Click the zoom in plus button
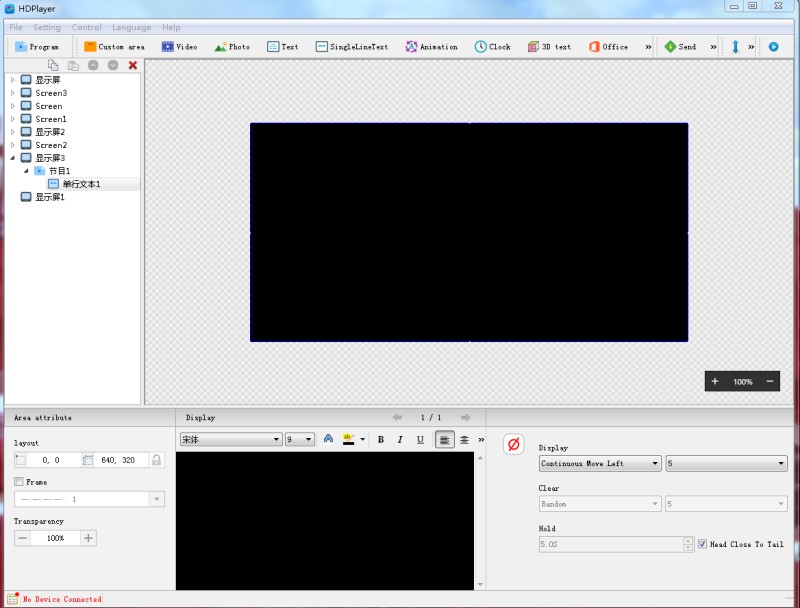Image resolution: width=800 pixels, height=608 pixels. click(x=714, y=381)
